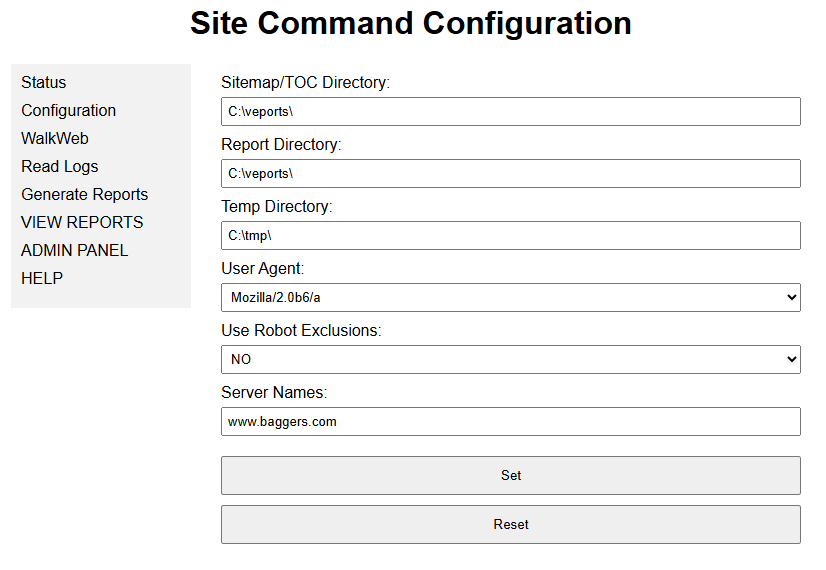Open Generate Reports link
Screen dimensions: 826x570
84,194
